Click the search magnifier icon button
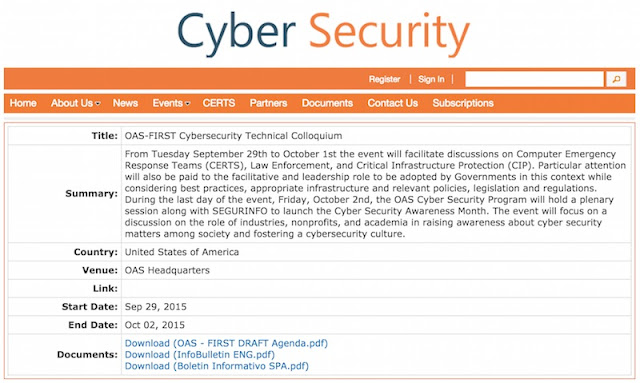The image size is (640, 383). 616,79
